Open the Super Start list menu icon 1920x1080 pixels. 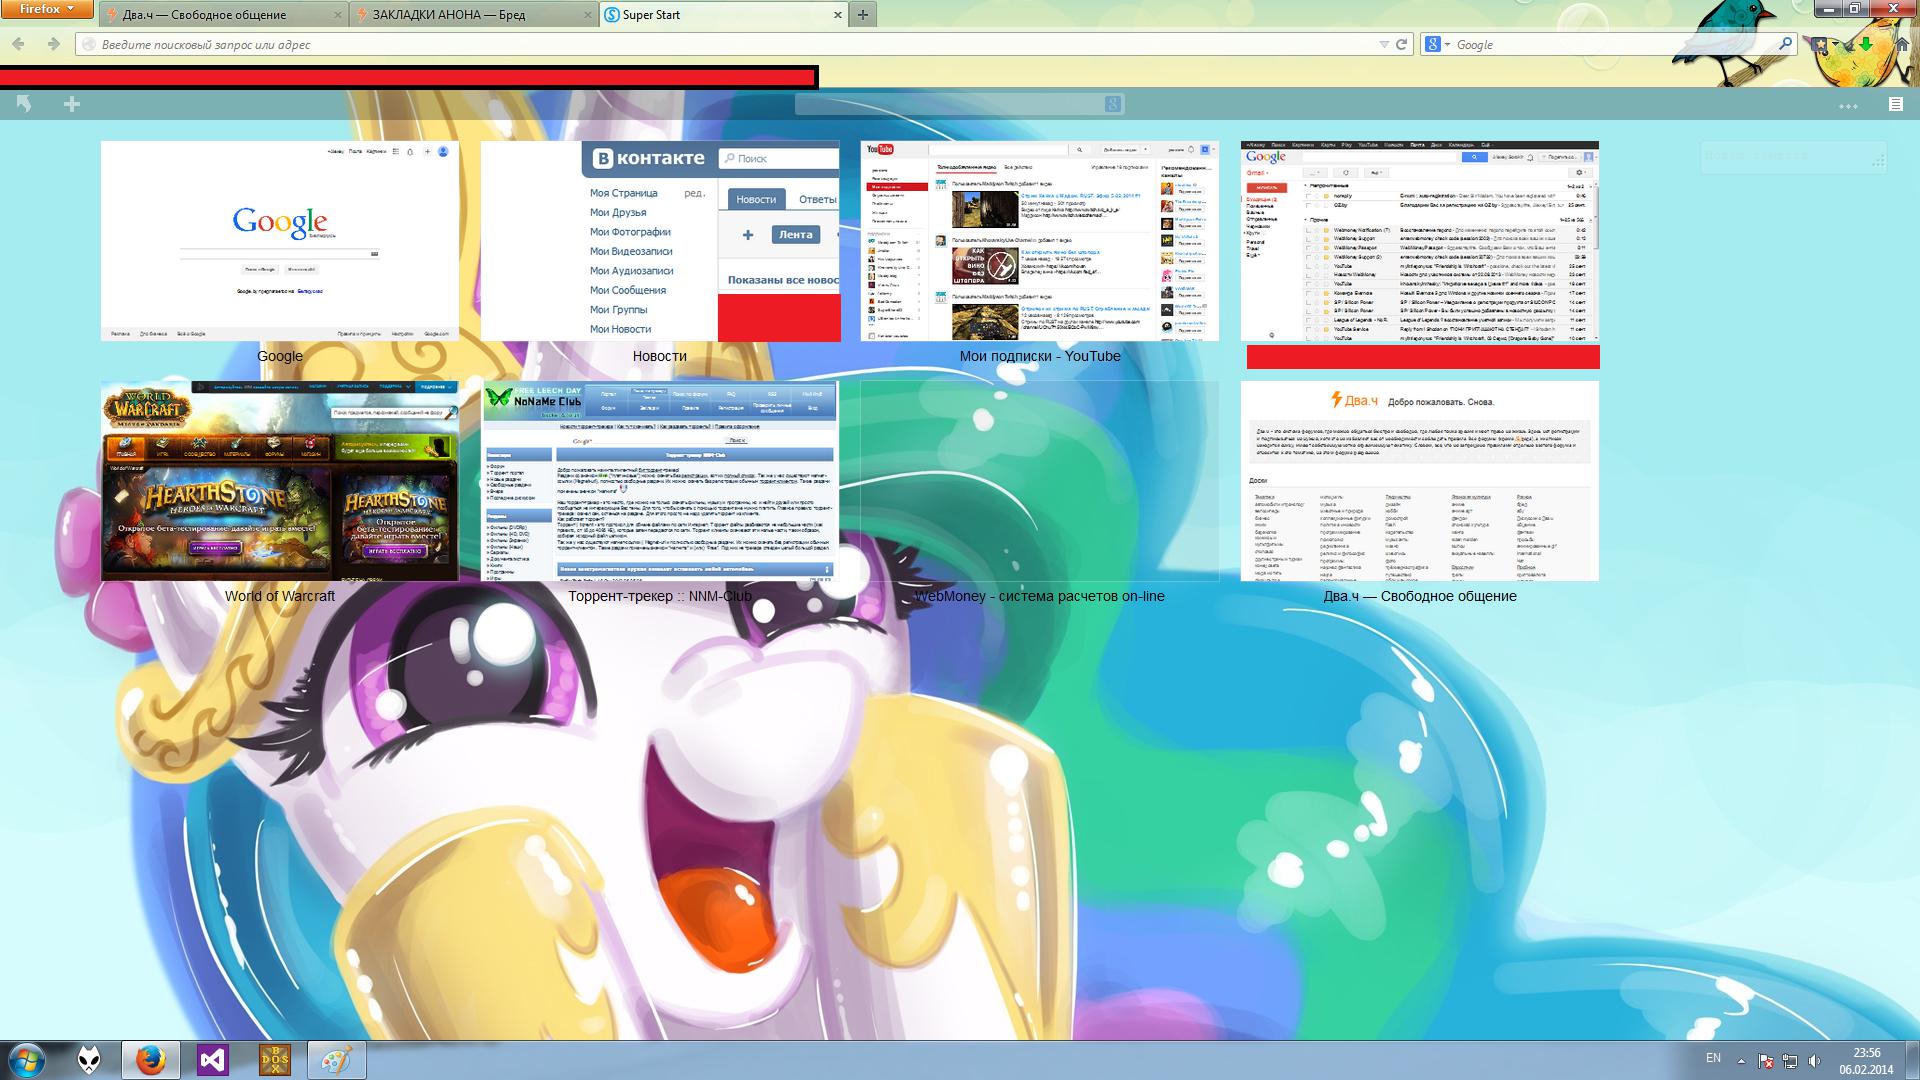[1895, 104]
